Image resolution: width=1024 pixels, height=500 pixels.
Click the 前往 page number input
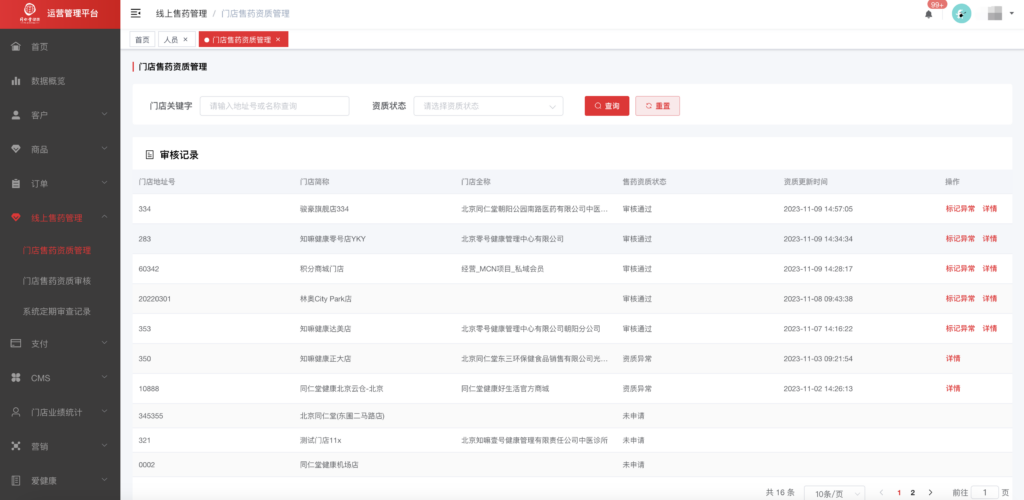point(985,493)
